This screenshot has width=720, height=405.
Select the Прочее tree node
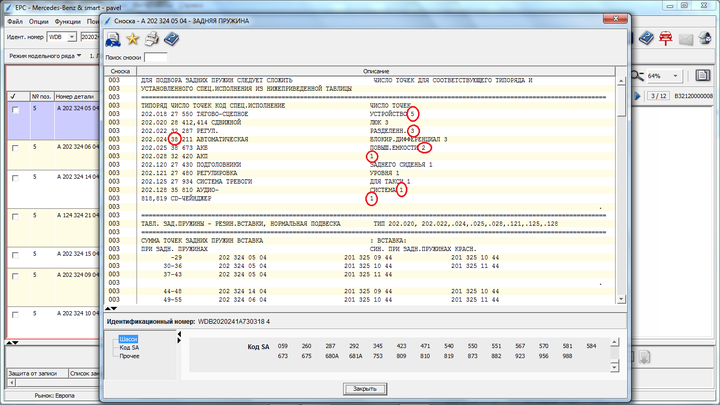click(x=129, y=356)
